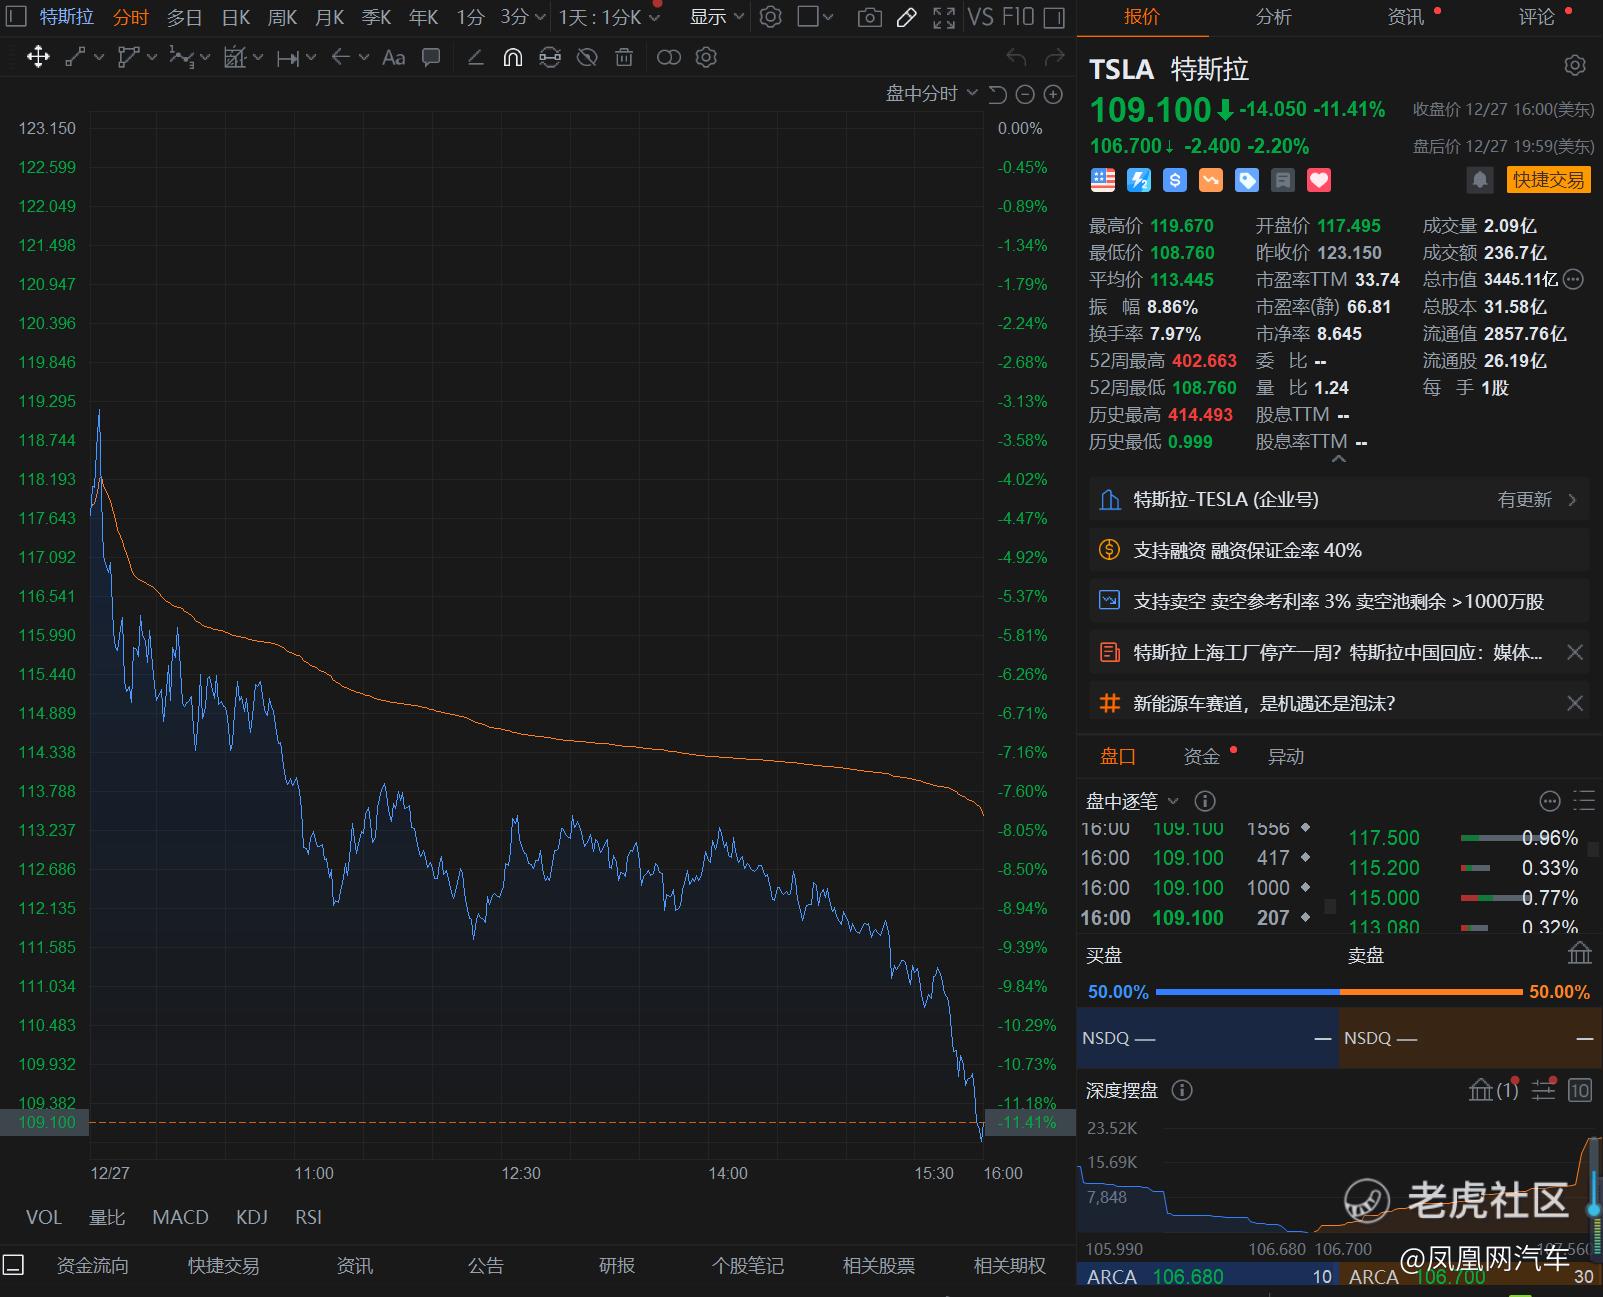Open the 资讯 news tab in right panel

coord(1405,17)
